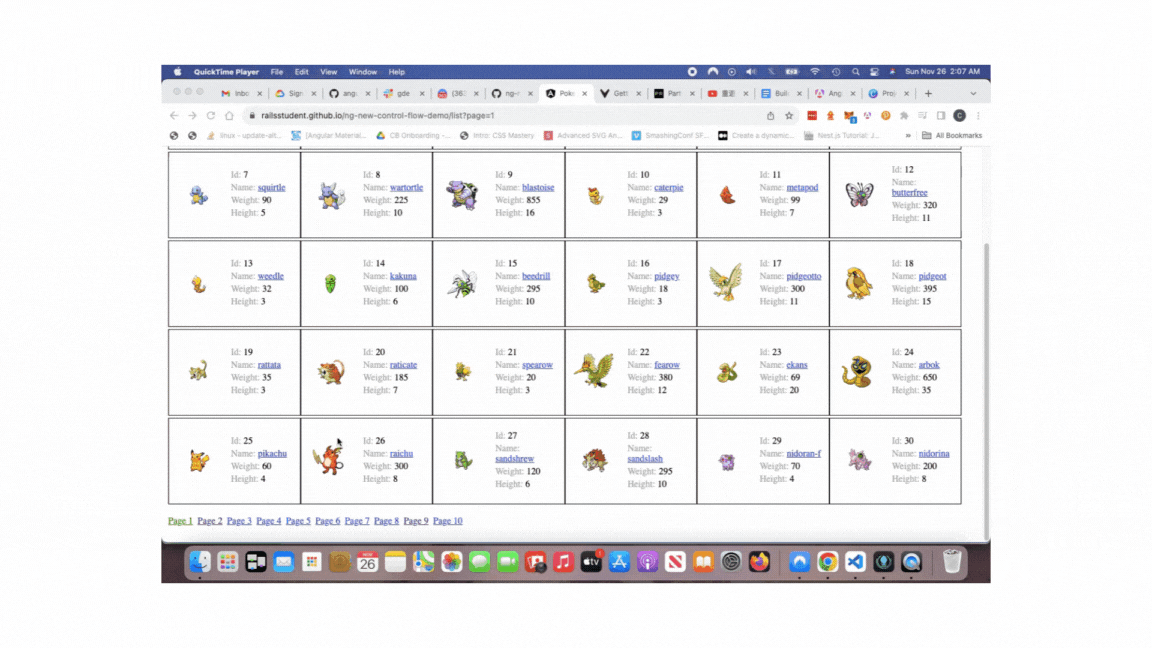This screenshot has height=648, width=1152.
Task: Click the blastoise sprite image
Action: click(x=462, y=195)
